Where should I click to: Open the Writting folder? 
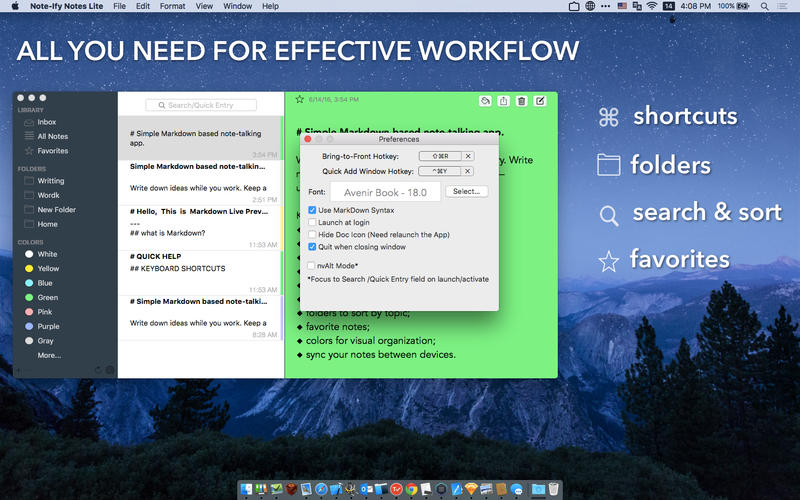(x=50, y=181)
